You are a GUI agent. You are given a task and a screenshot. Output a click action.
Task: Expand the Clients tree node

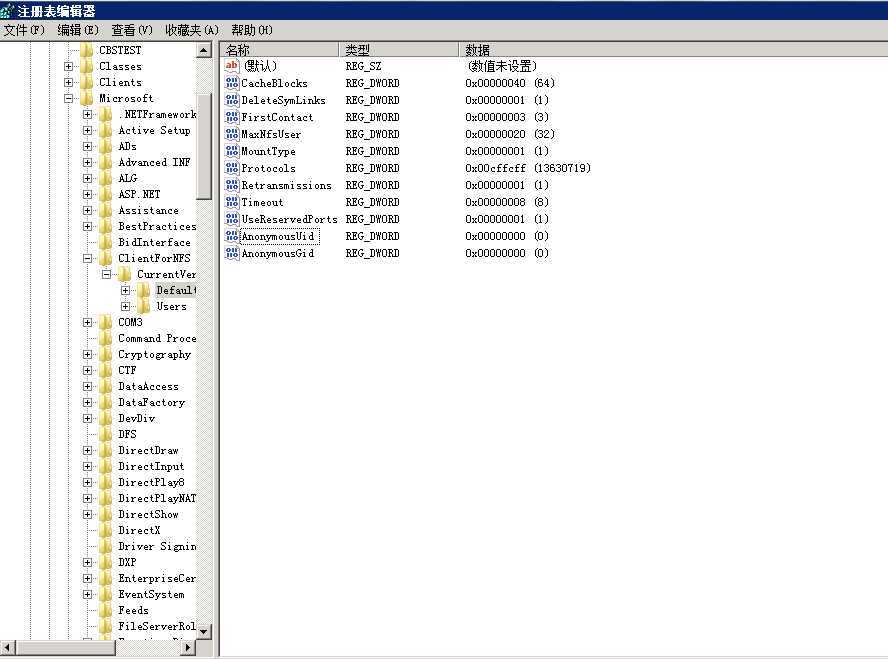coord(69,83)
